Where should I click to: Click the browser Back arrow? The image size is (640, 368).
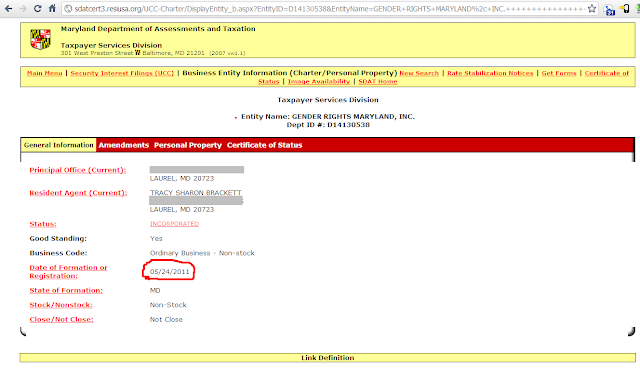point(8,8)
